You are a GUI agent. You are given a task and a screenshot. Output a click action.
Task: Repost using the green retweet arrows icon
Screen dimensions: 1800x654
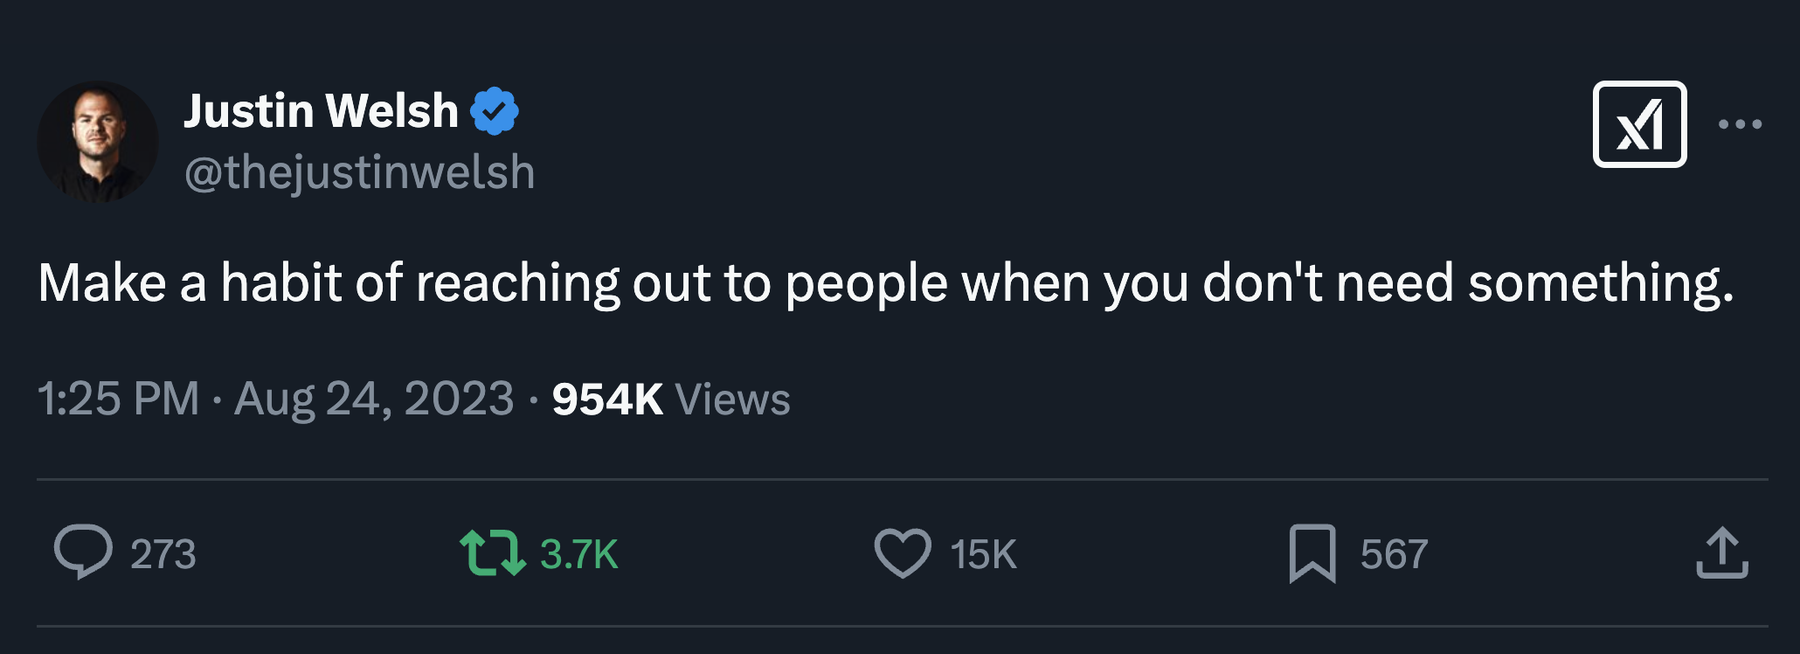(x=492, y=553)
